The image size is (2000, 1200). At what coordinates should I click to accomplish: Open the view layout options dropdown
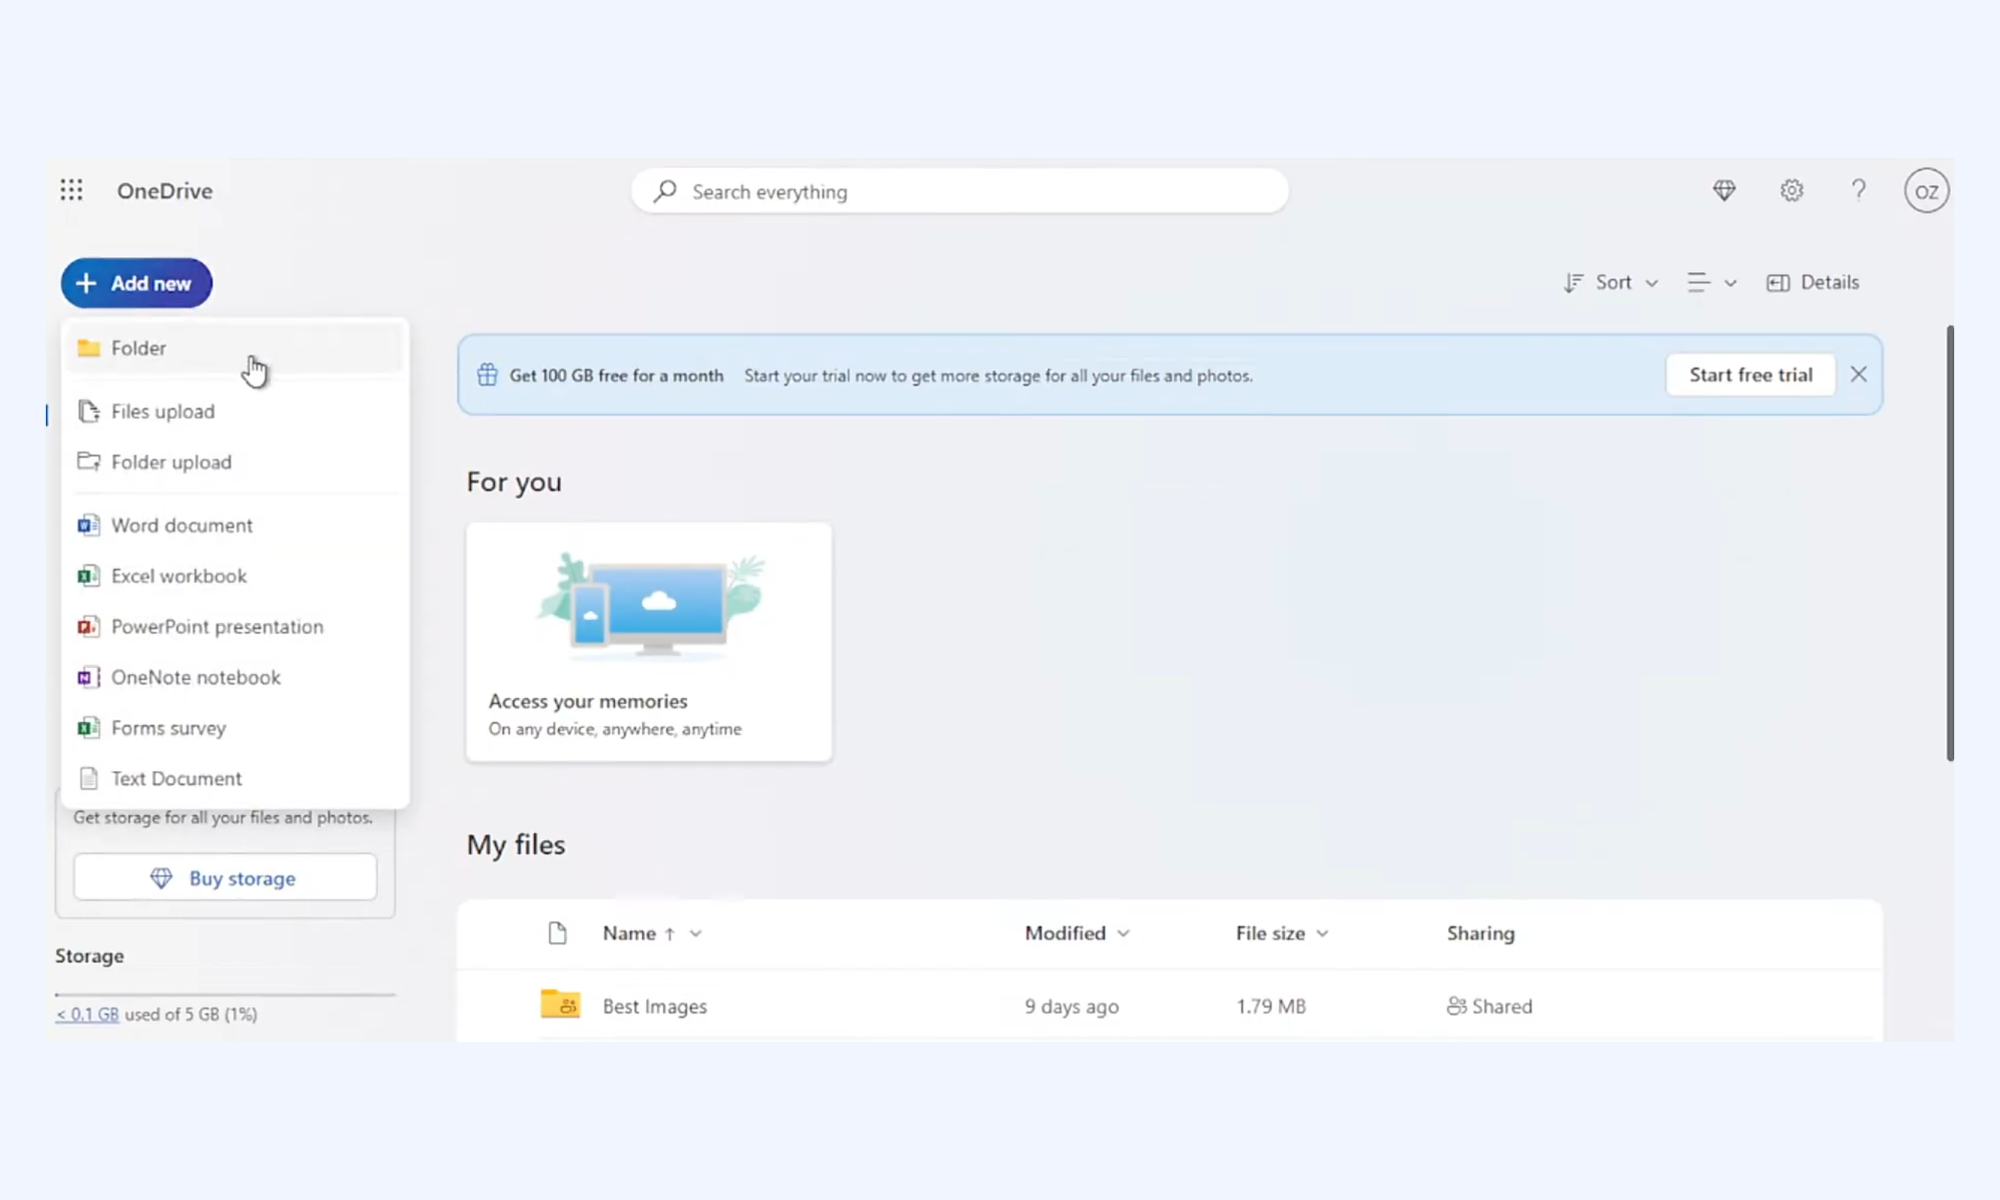[1711, 283]
